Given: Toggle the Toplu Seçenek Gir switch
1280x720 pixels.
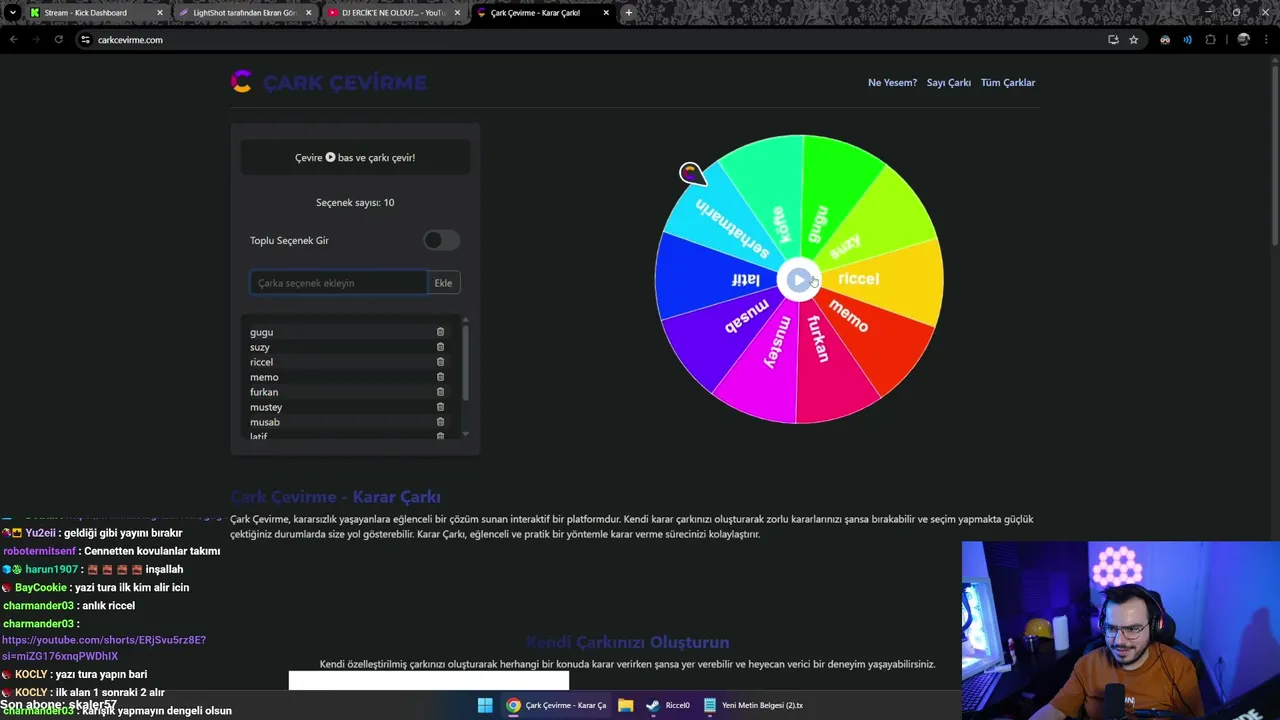Looking at the screenshot, I should tap(441, 240).
